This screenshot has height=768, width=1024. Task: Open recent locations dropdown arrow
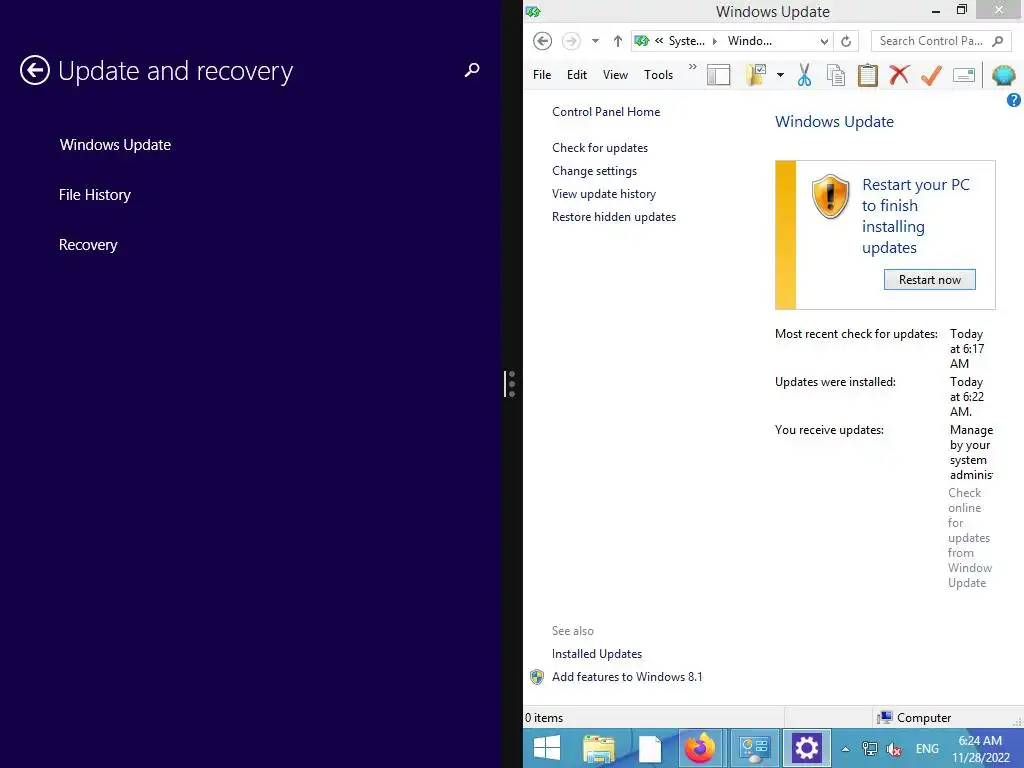[x=595, y=40]
